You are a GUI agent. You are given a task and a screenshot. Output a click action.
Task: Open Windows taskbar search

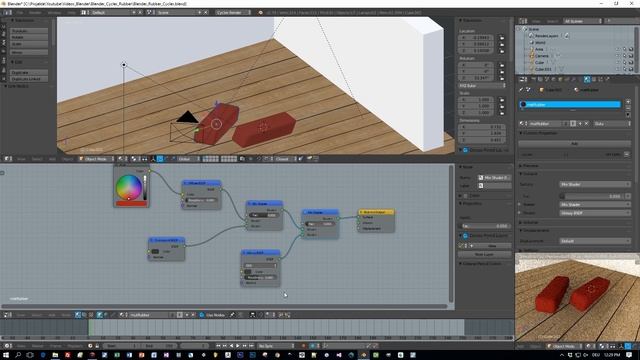point(18,355)
